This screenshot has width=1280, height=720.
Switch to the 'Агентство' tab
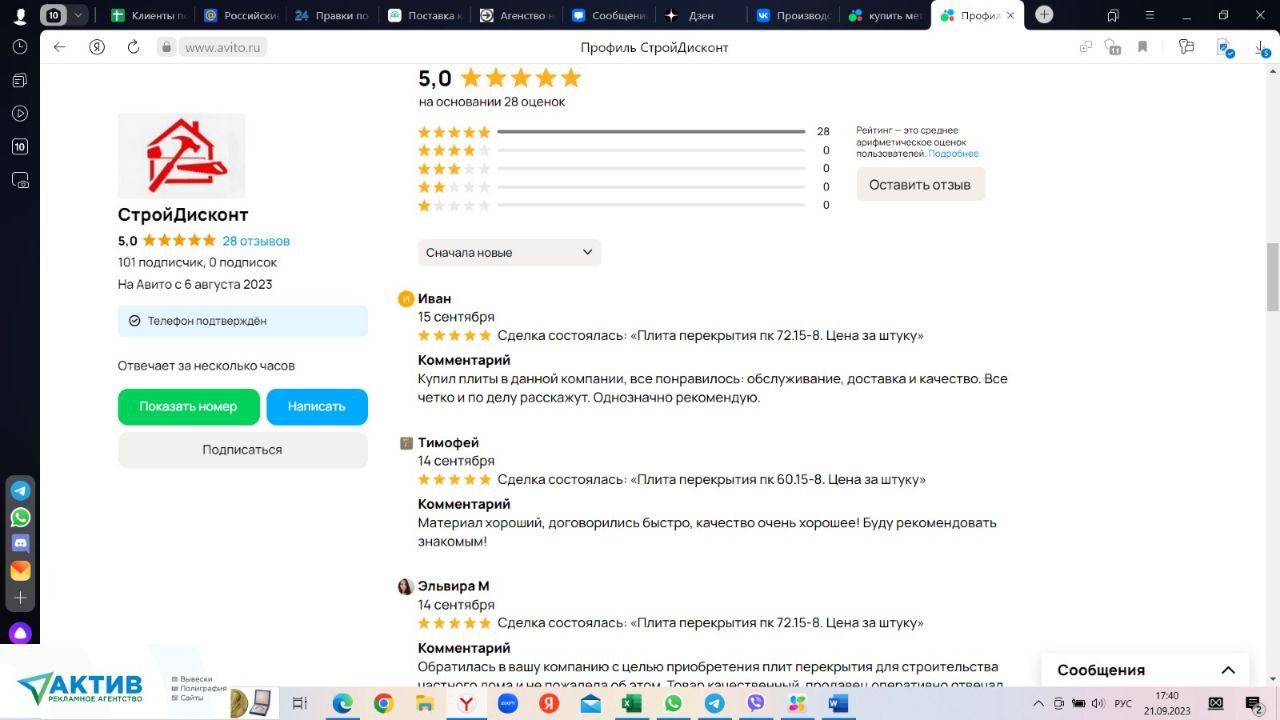[516, 15]
